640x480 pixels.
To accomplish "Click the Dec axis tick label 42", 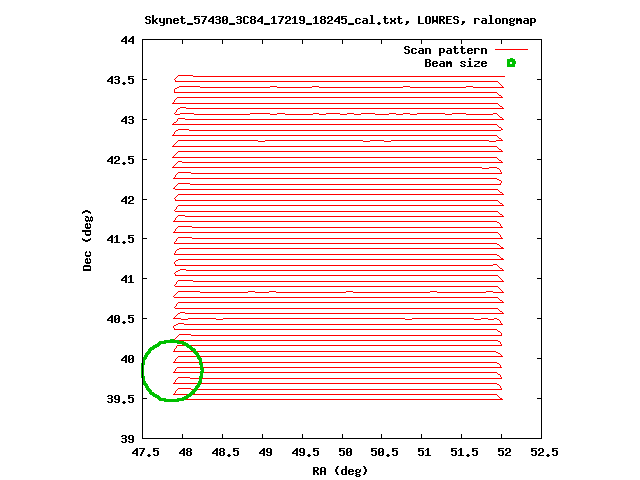I will (127, 200).
